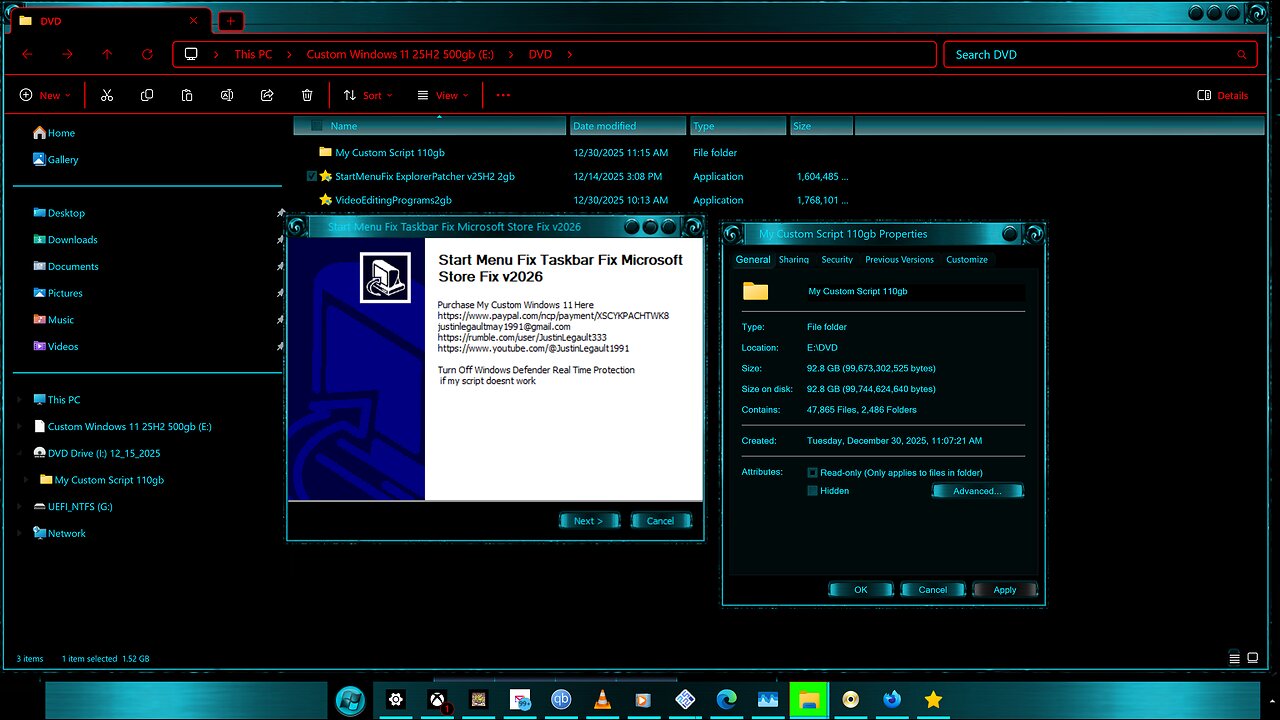This screenshot has height=720, width=1280.
Task: Check the Hidden attribute checkbox
Action: pos(813,491)
